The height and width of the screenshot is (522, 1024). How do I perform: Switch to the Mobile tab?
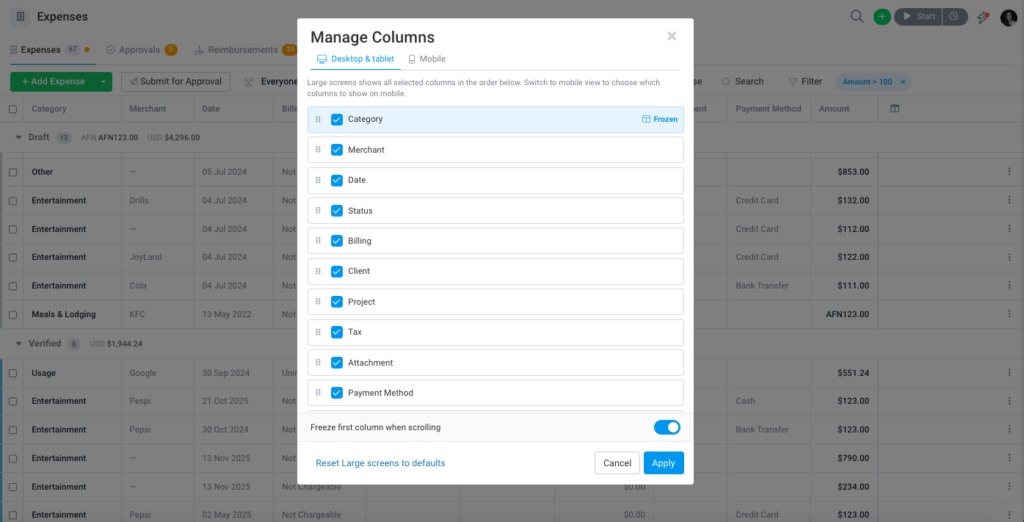pyautogui.click(x=426, y=59)
